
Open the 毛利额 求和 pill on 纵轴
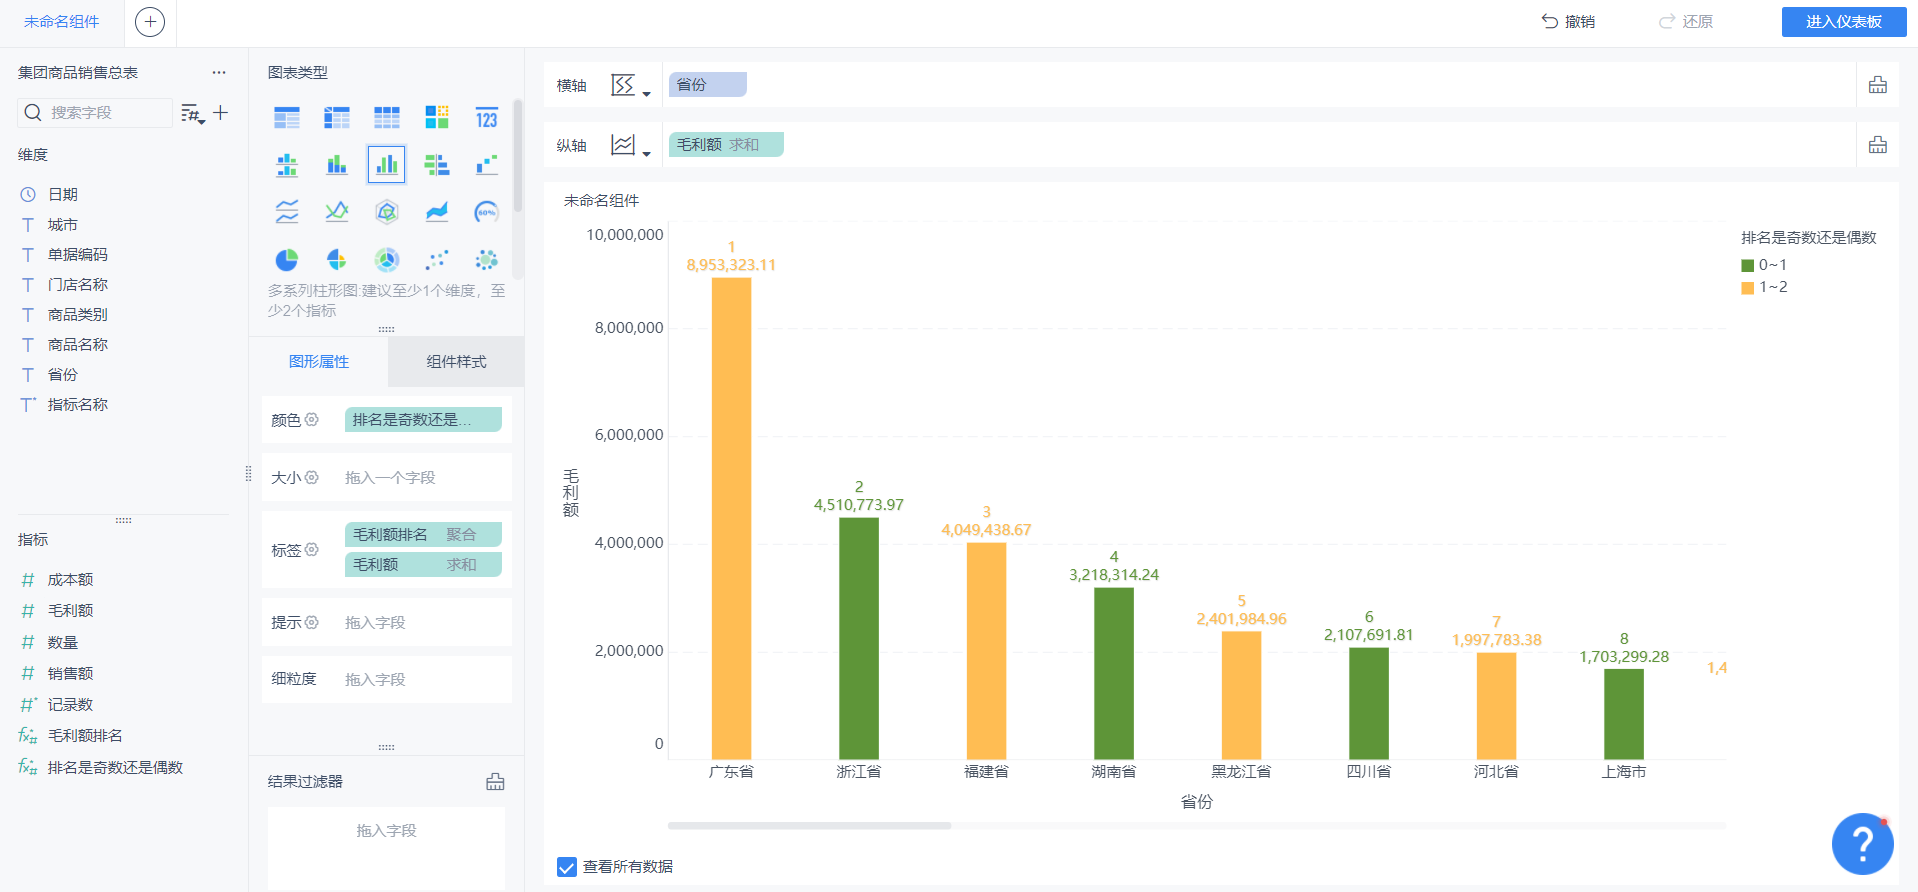[x=726, y=145]
